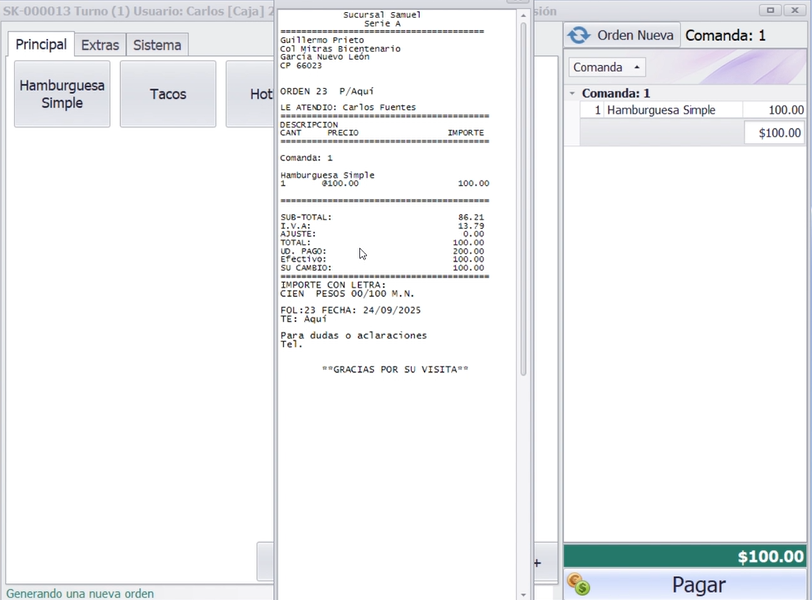Open the Comanda dropdown

pos(607,67)
